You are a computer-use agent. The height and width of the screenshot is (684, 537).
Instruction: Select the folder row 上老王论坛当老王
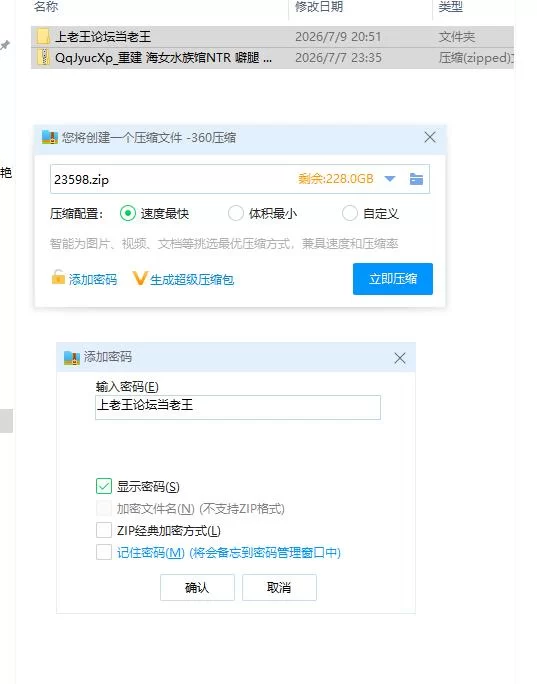[x=272, y=37]
